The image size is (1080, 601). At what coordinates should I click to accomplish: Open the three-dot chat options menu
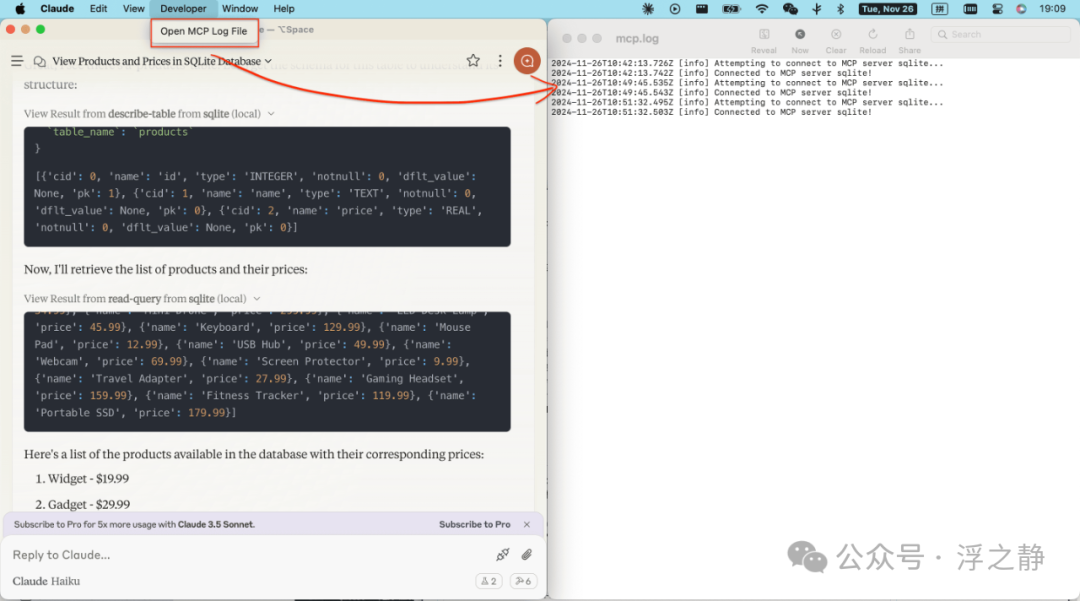click(500, 61)
